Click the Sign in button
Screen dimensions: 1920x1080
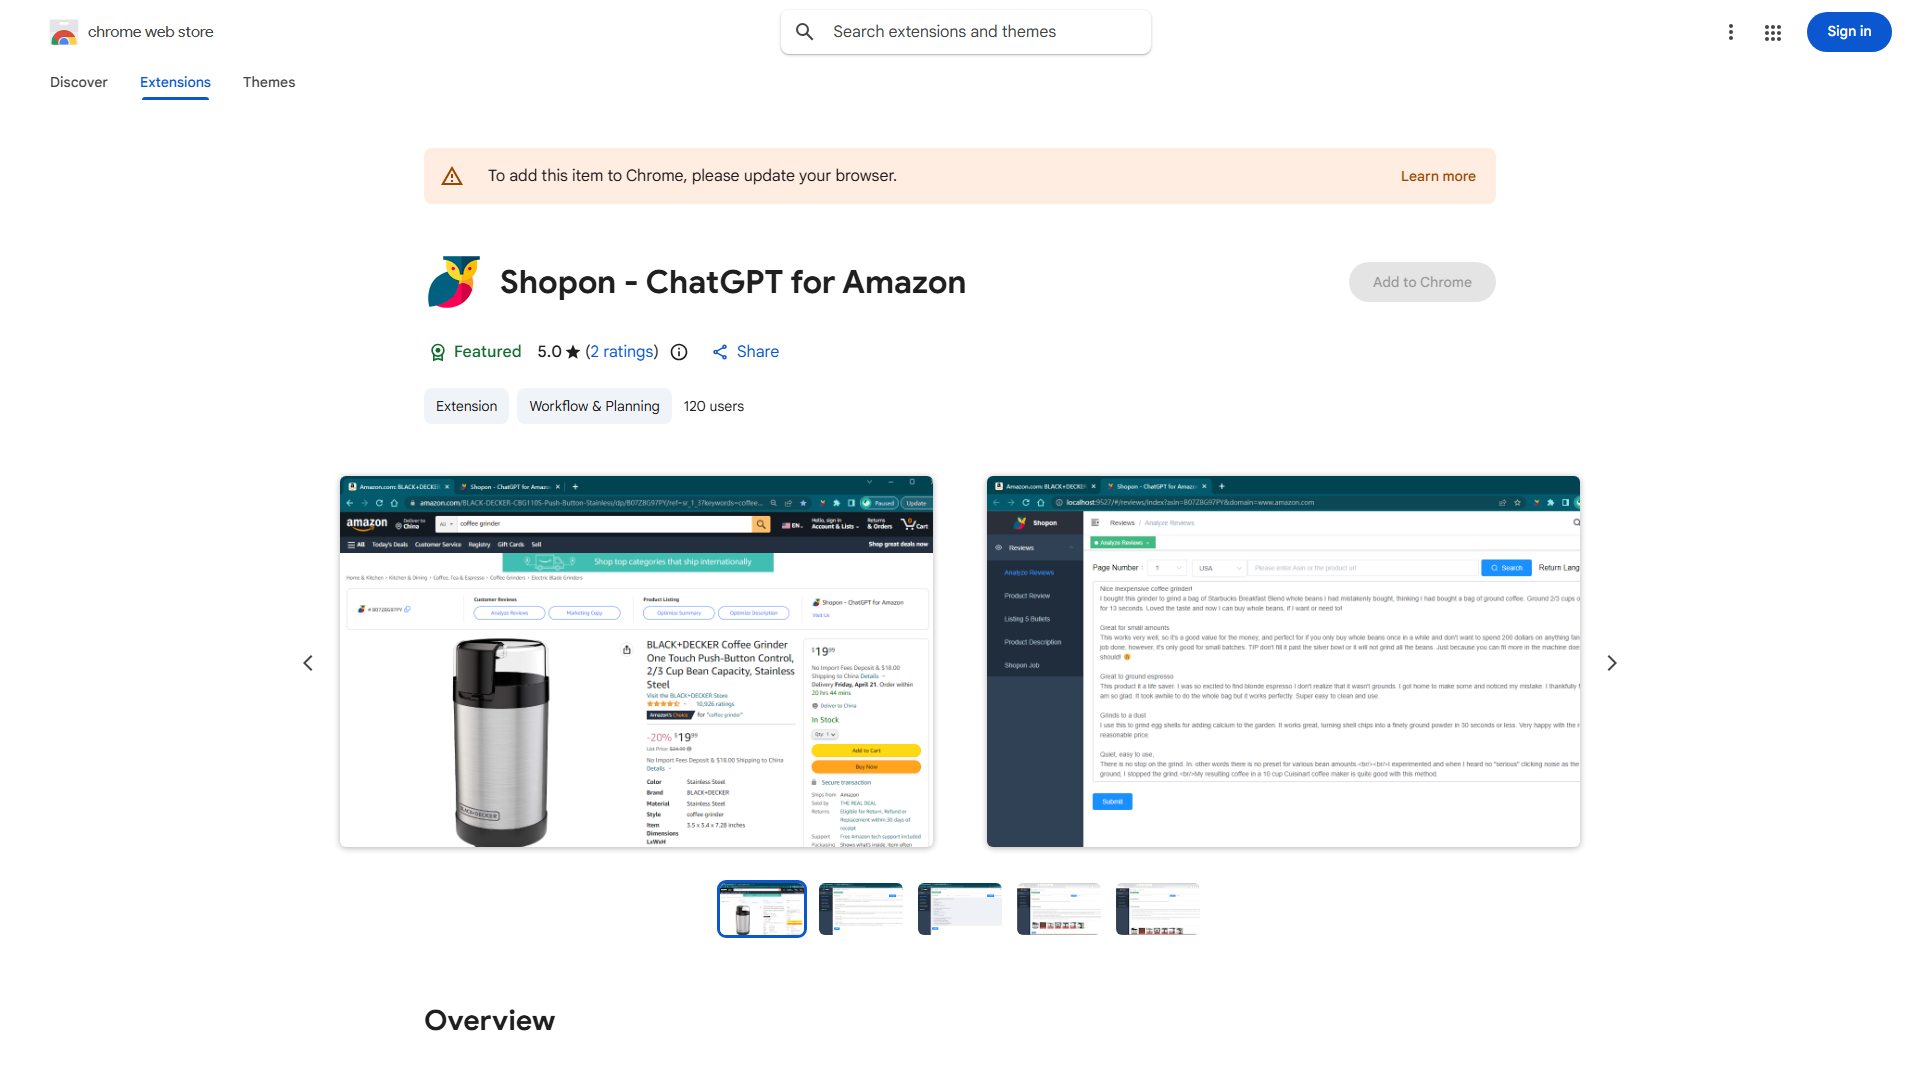click(1849, 32)
